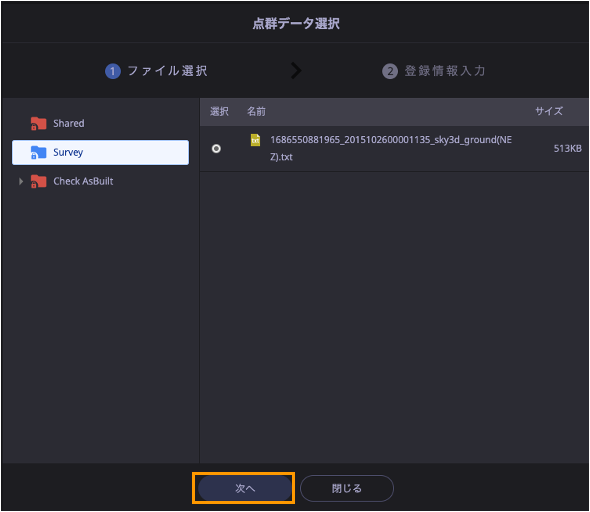Expand the Check AsBuilt folder tree
The width and height of the screenshot is (590, 512).
[21, 181]
